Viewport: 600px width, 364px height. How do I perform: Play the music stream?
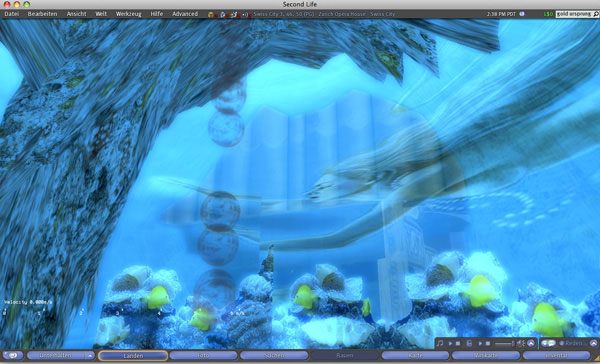tap(450, 344)
